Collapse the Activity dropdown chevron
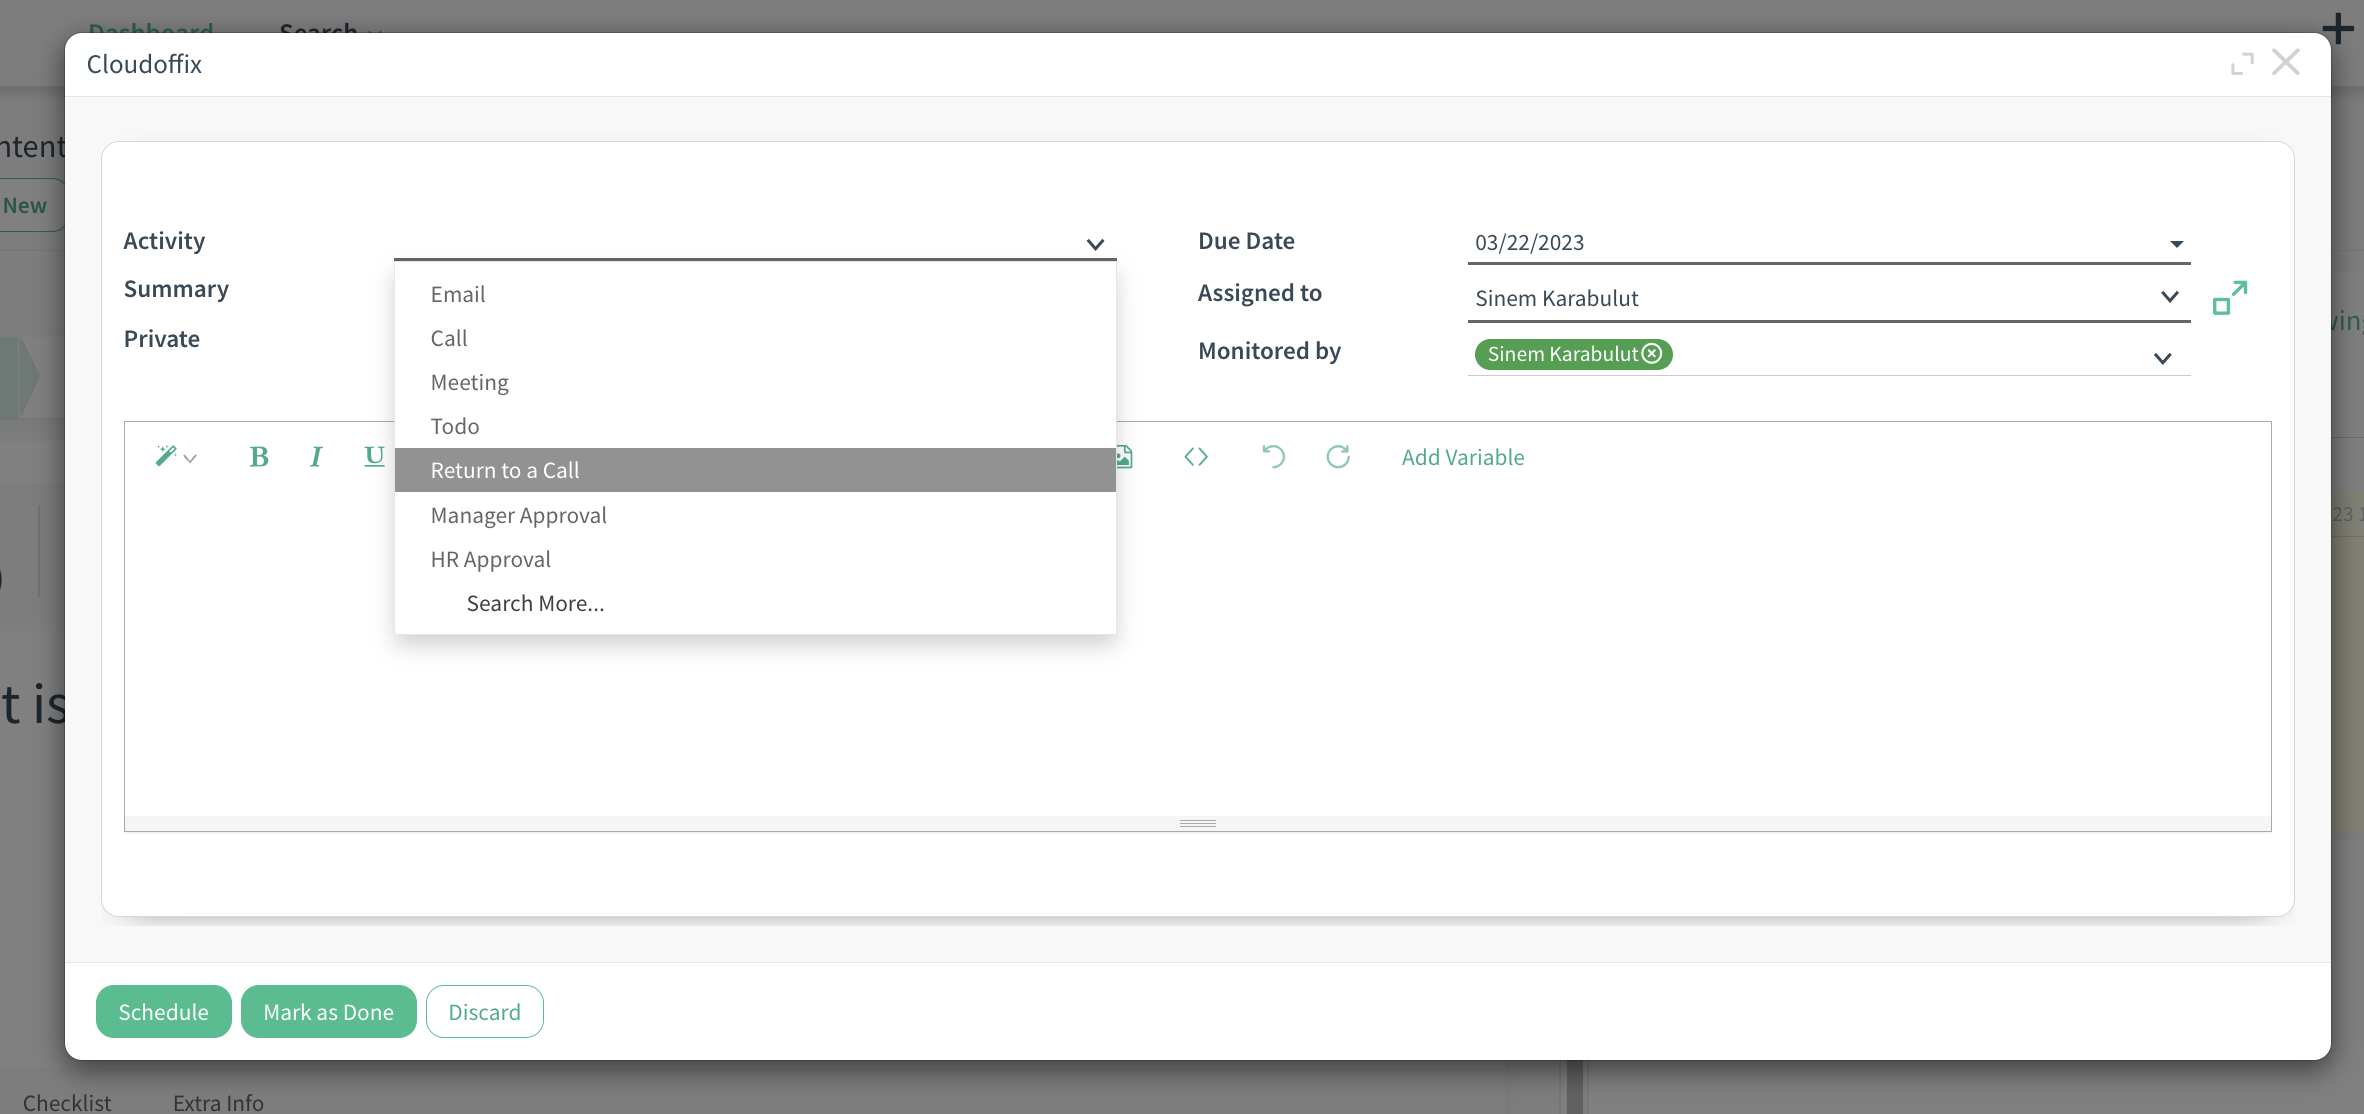The image size is (2364, 1114). click(1095, 244)
